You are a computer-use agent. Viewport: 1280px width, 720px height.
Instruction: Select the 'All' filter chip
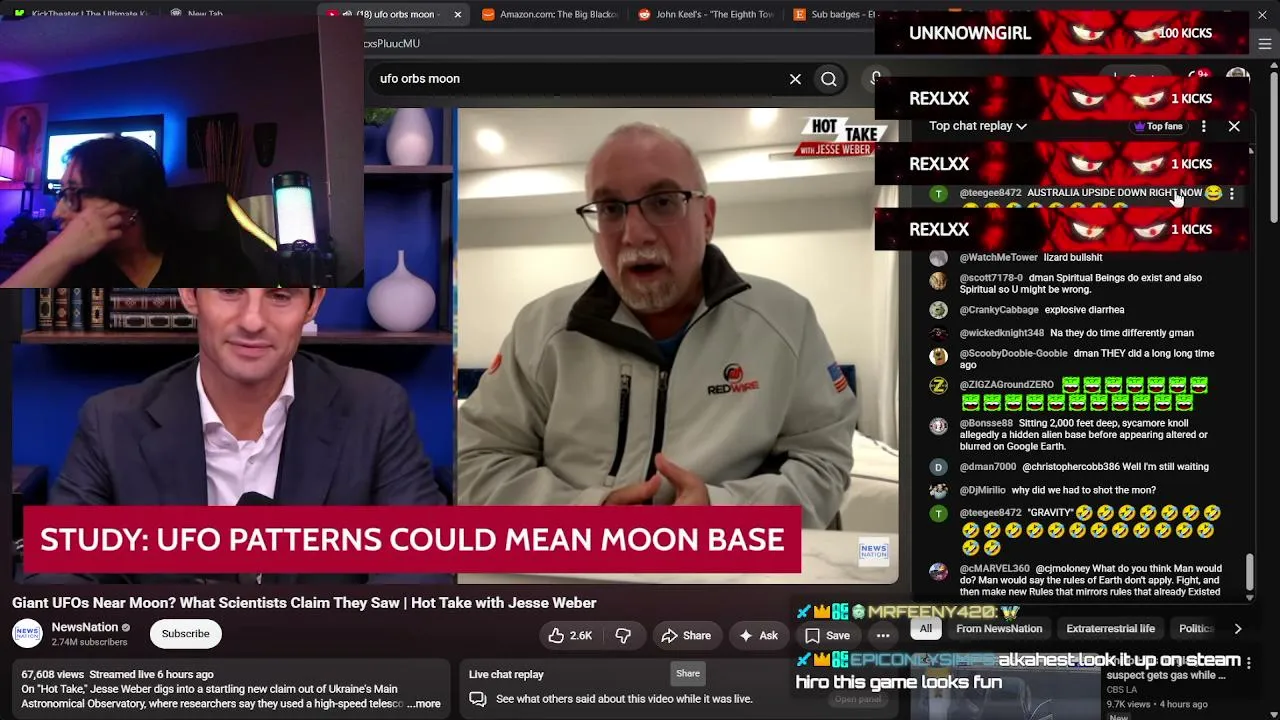click(926, 628)
